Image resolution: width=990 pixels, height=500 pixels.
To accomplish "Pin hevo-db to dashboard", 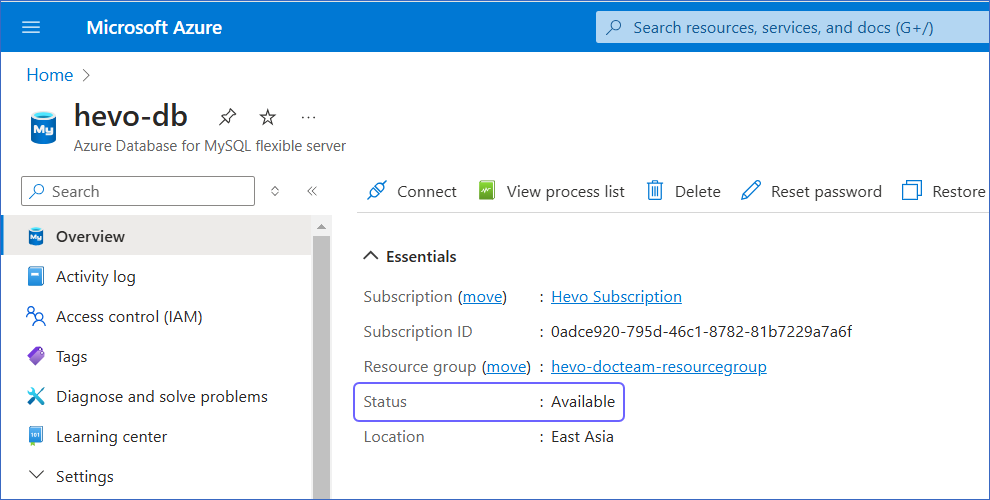I will coord(227,117).
